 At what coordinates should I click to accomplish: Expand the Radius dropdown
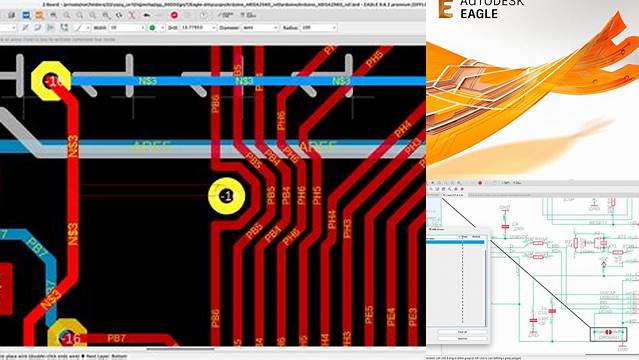[x=319, y=28]
